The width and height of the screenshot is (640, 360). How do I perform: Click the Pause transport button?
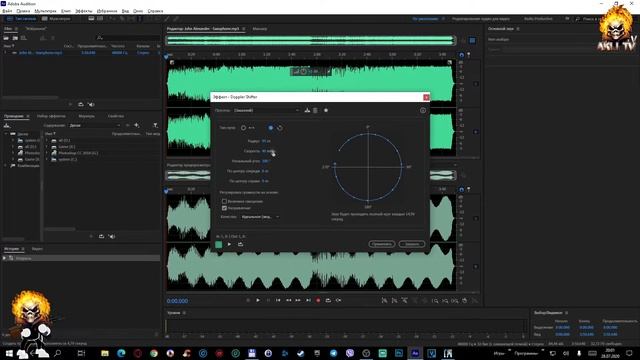pyautogui.click(x=268, y=300)
